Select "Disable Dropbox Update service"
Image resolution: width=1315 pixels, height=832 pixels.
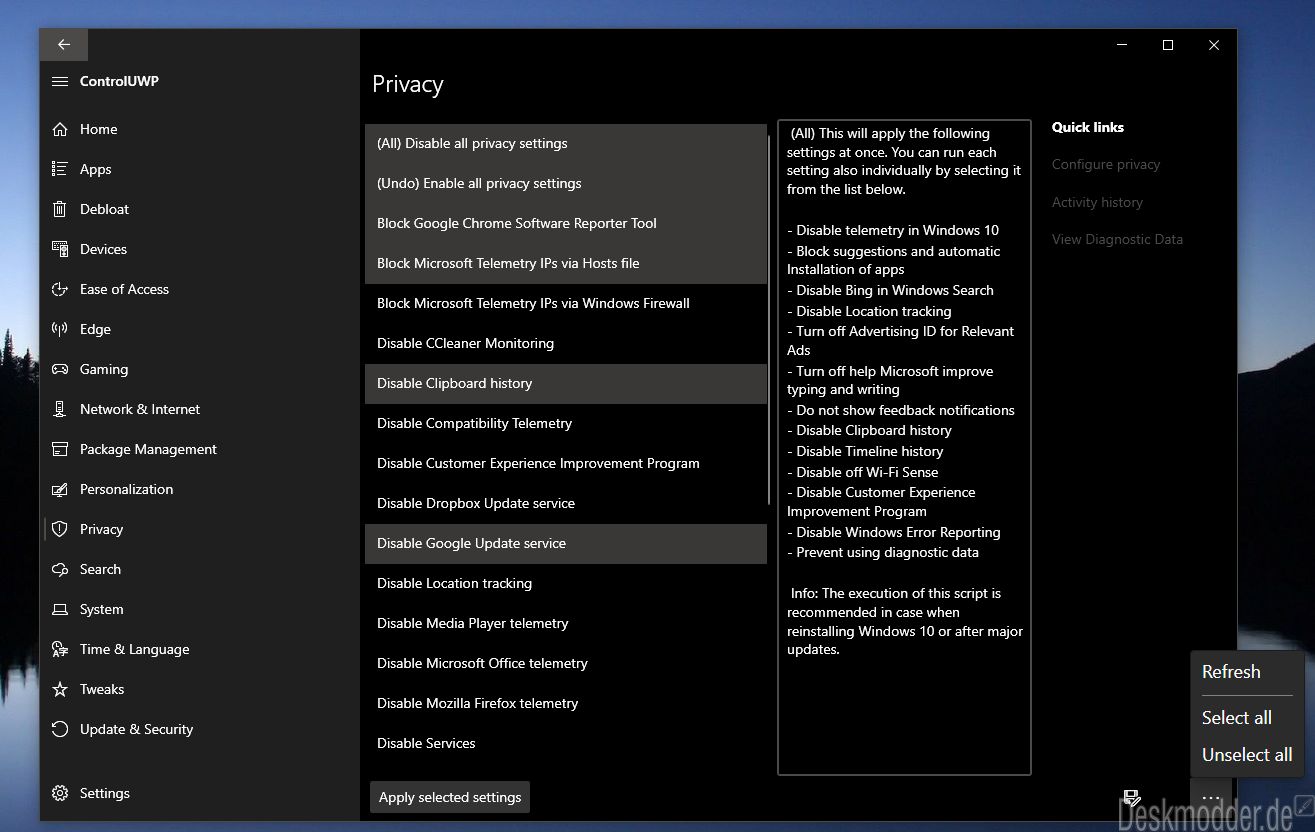tap(566, 503)
